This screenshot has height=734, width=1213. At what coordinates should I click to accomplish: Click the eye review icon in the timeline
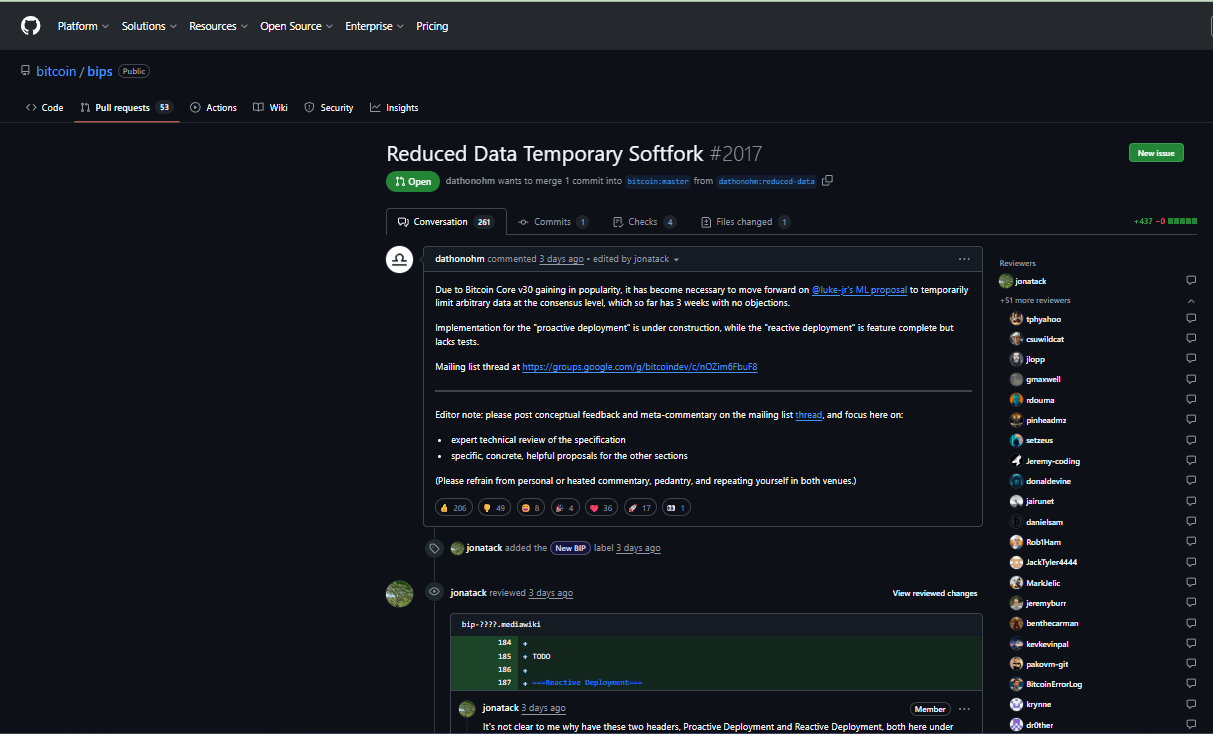click(434, 592)
